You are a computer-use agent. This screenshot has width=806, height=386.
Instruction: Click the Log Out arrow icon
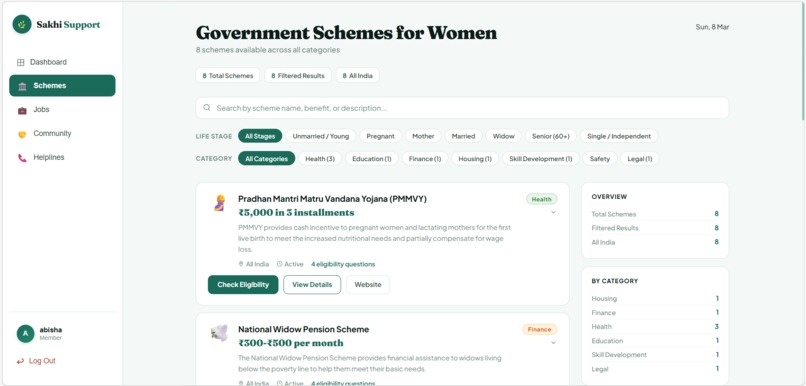coord(21,361)
